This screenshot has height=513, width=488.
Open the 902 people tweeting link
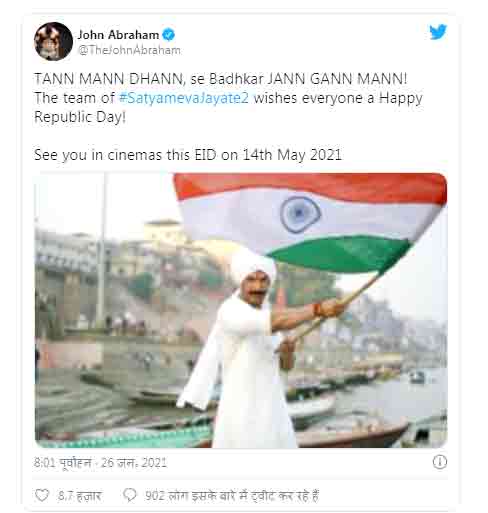(x=232, y=496)
